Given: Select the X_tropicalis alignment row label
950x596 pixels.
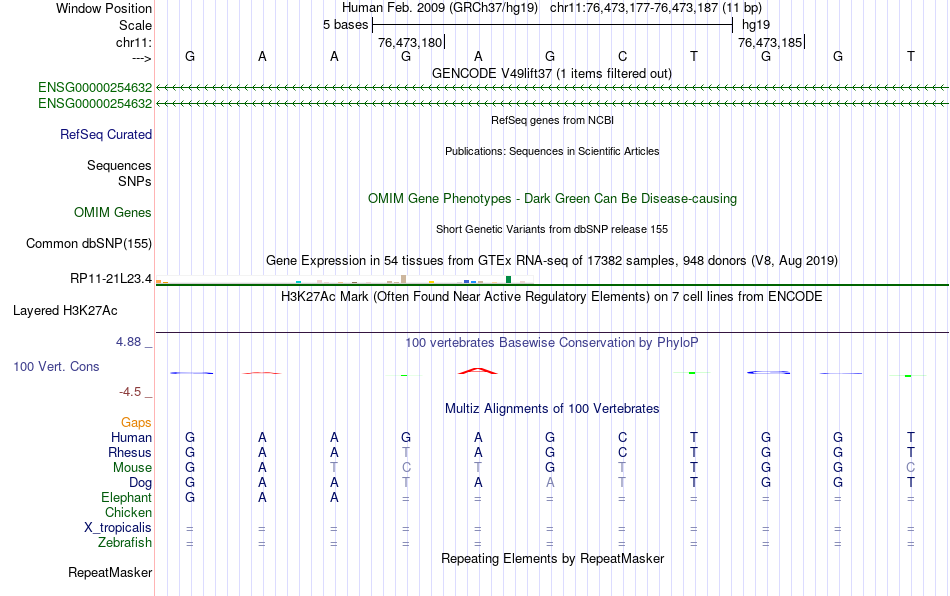Looking at the screenshot, I should 118,528.
